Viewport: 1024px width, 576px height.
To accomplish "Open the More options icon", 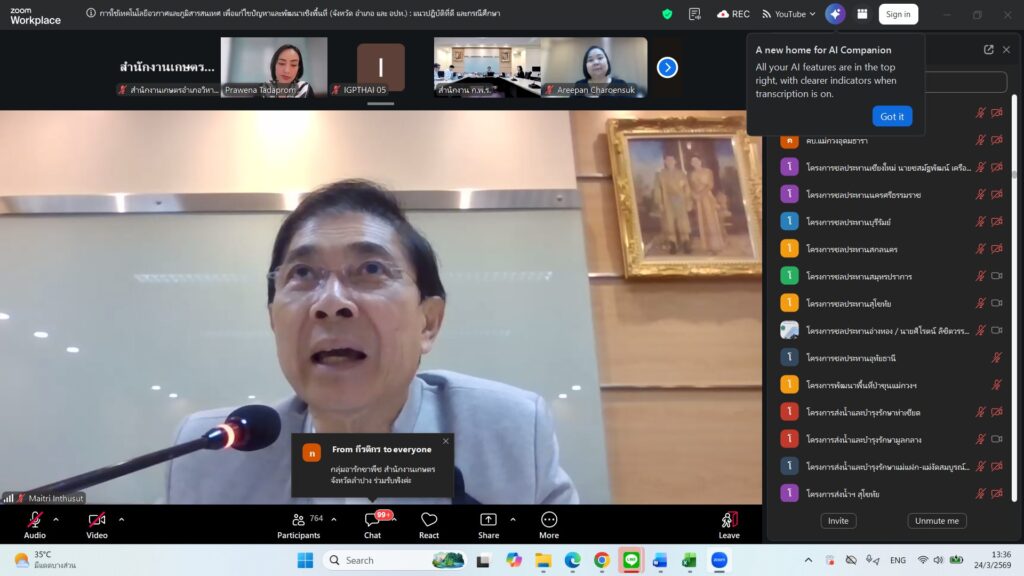I will (549, 523).
